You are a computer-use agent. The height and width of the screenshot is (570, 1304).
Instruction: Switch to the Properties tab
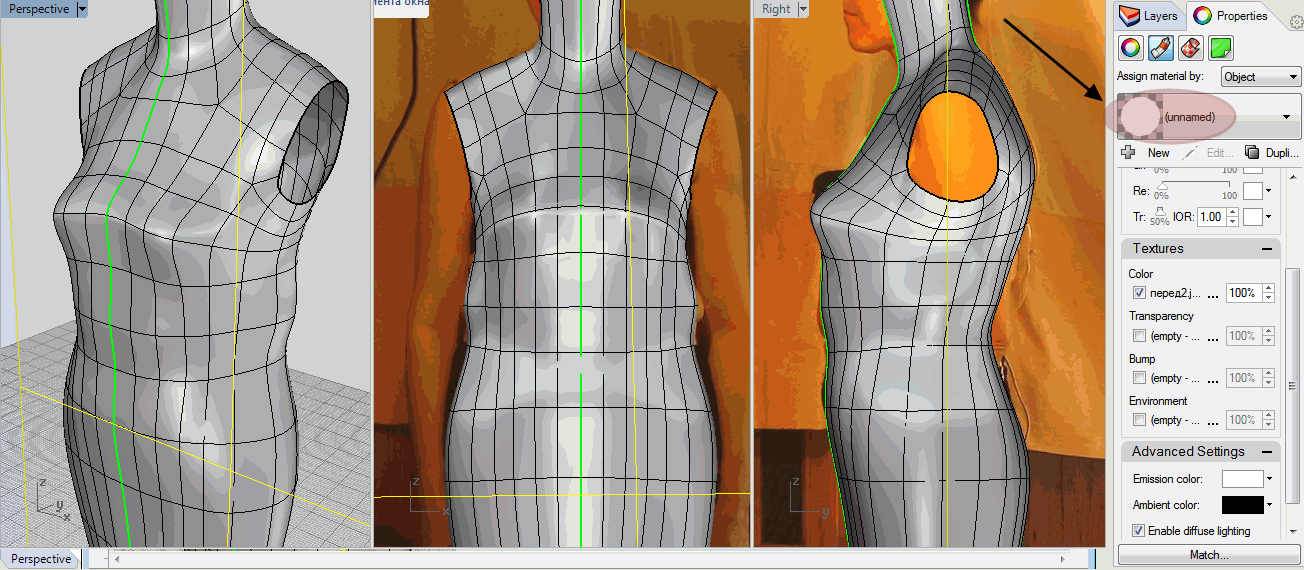point(1230,16)
